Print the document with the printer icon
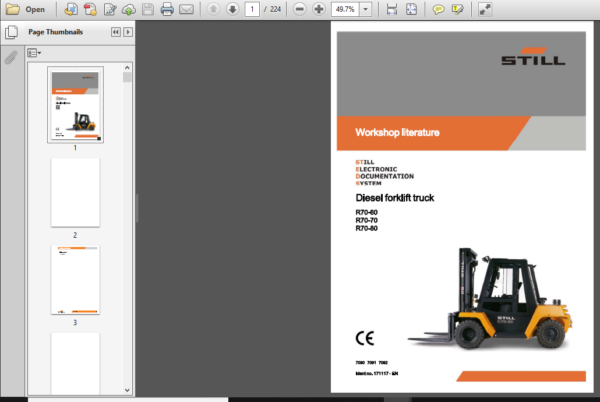Screen dimensions: 600x402 [x=167, y=9]
